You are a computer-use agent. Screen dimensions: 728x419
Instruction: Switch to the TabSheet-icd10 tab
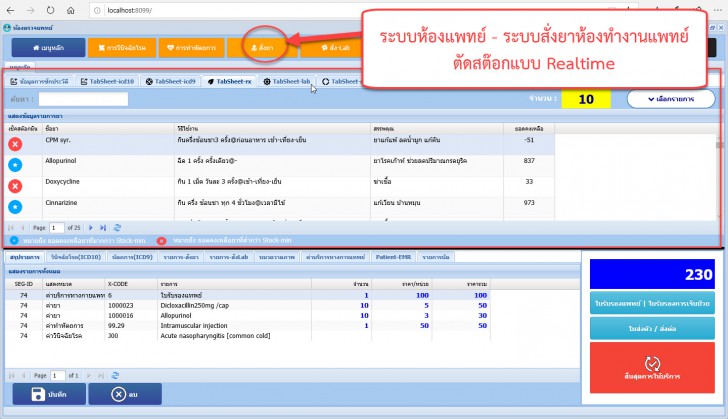coord(107,81)
